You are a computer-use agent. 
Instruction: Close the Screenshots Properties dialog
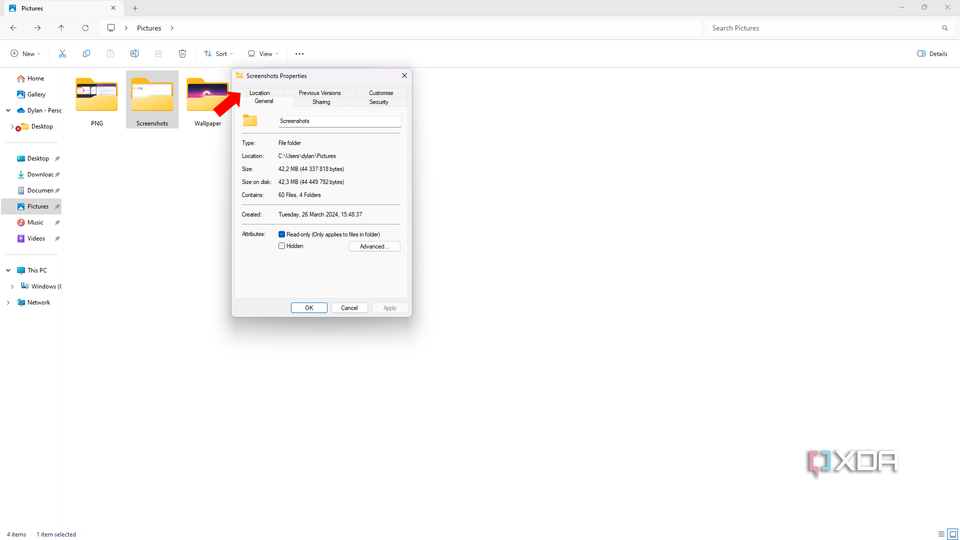coord(404,76)
